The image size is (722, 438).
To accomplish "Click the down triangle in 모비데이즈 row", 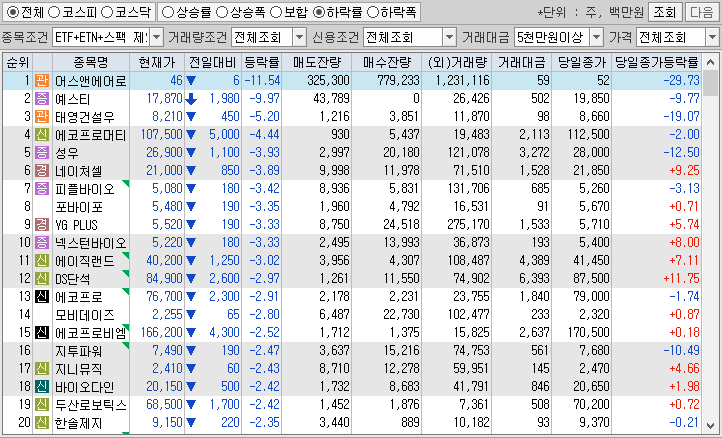I will click(191, 314).
